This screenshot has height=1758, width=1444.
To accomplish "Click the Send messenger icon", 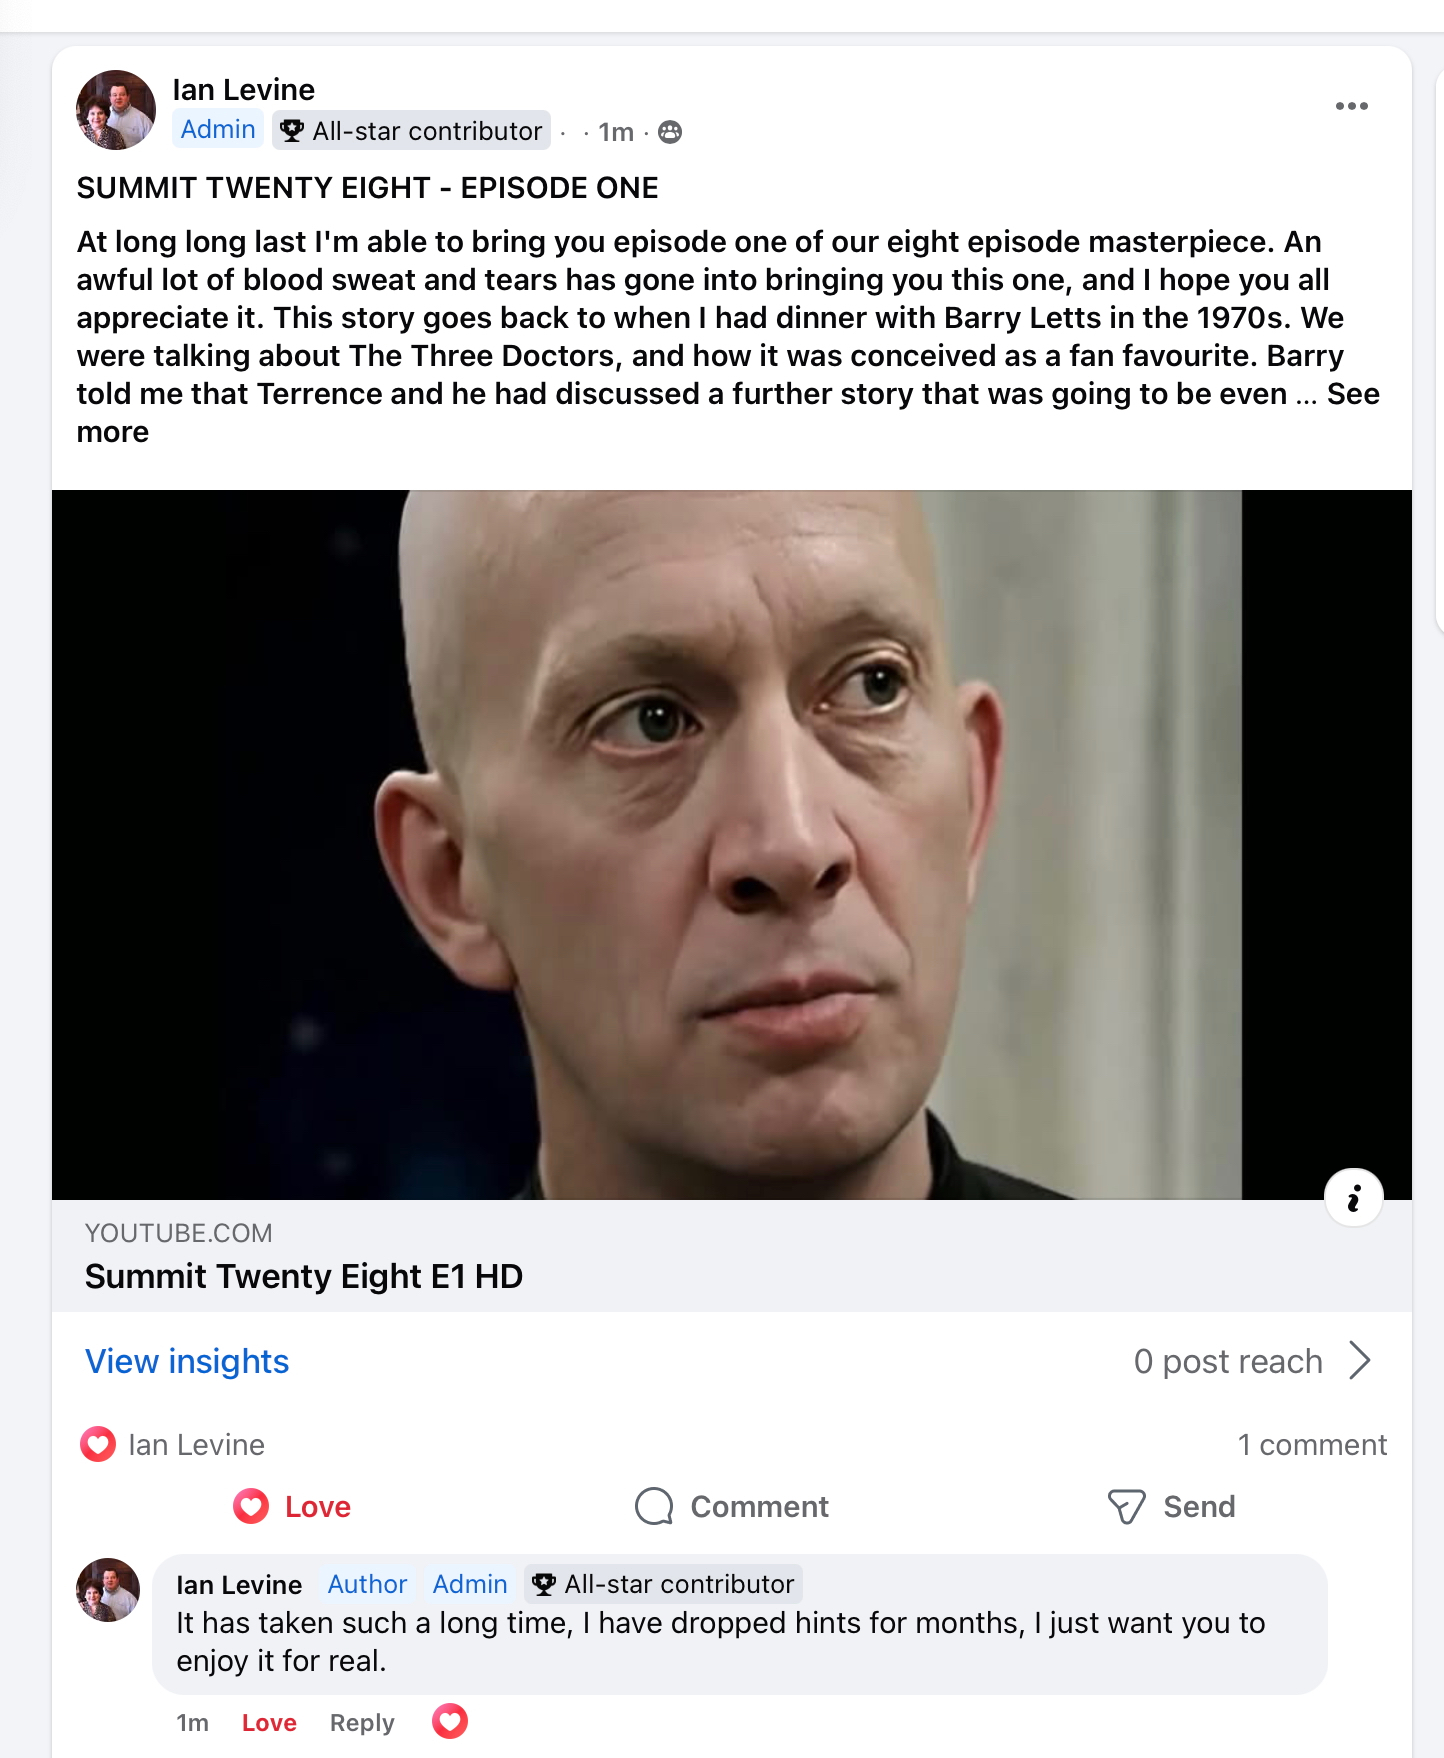I will point(1126,1506).
